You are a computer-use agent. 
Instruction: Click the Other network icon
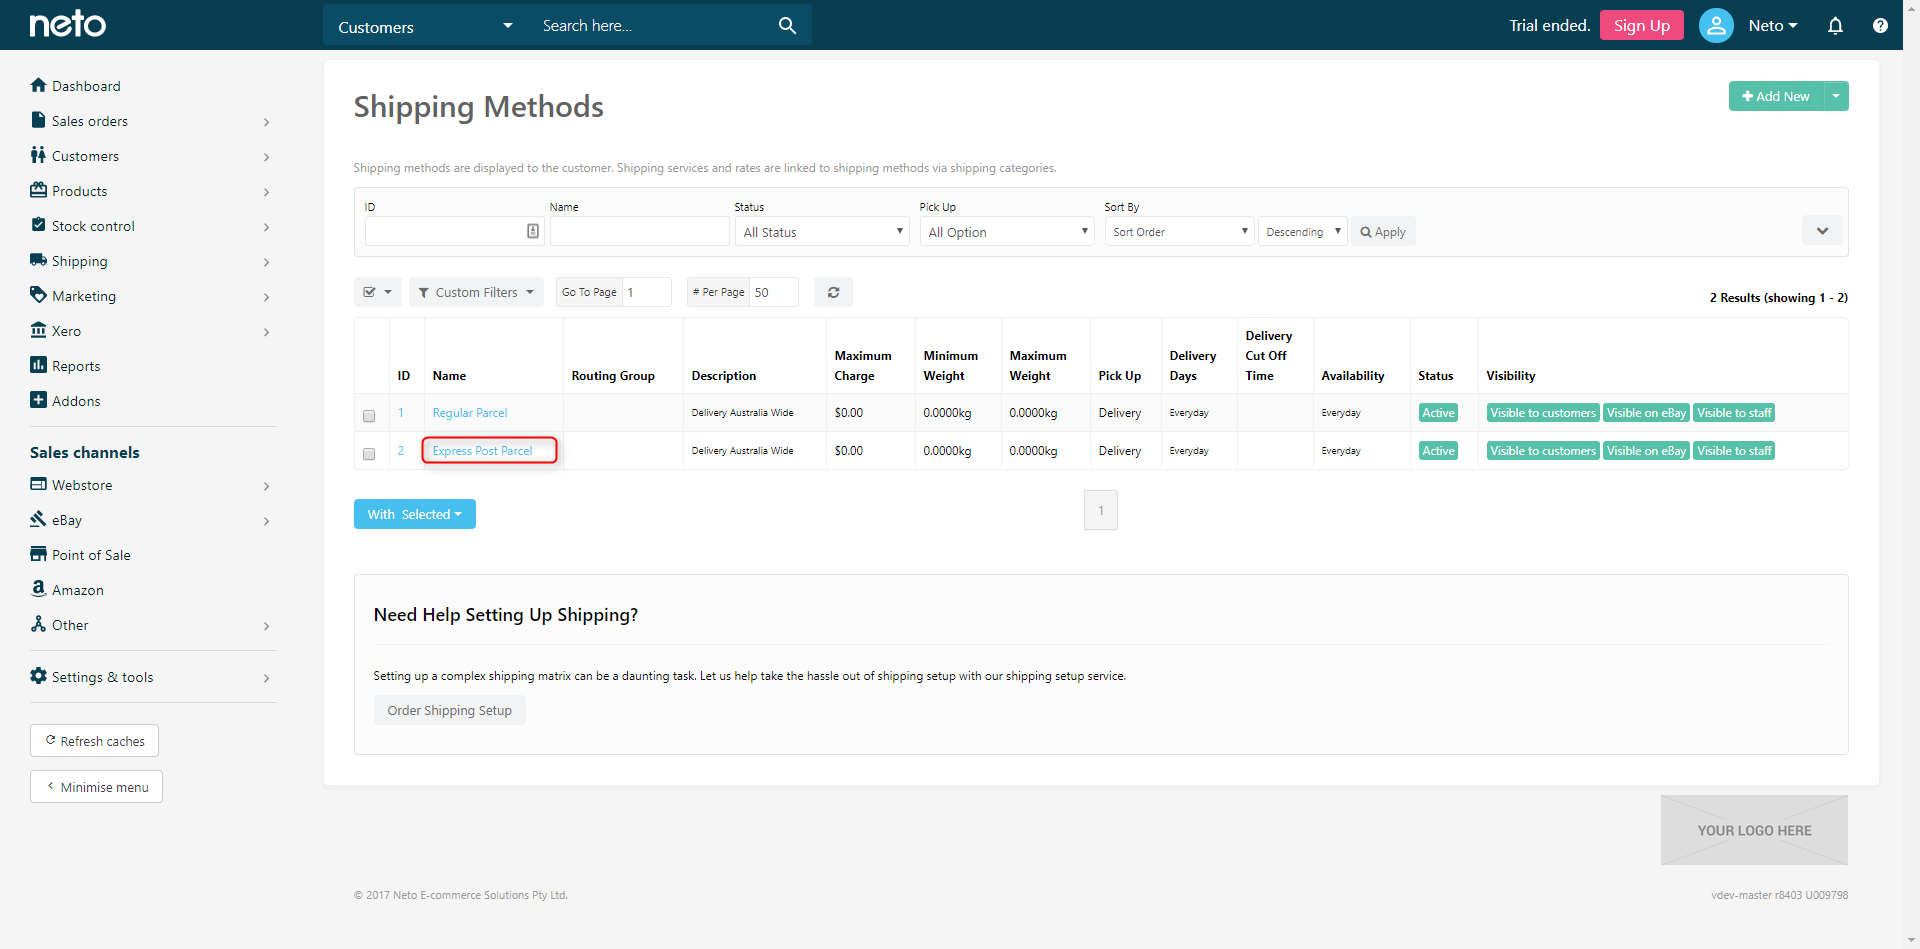[38, 624]
